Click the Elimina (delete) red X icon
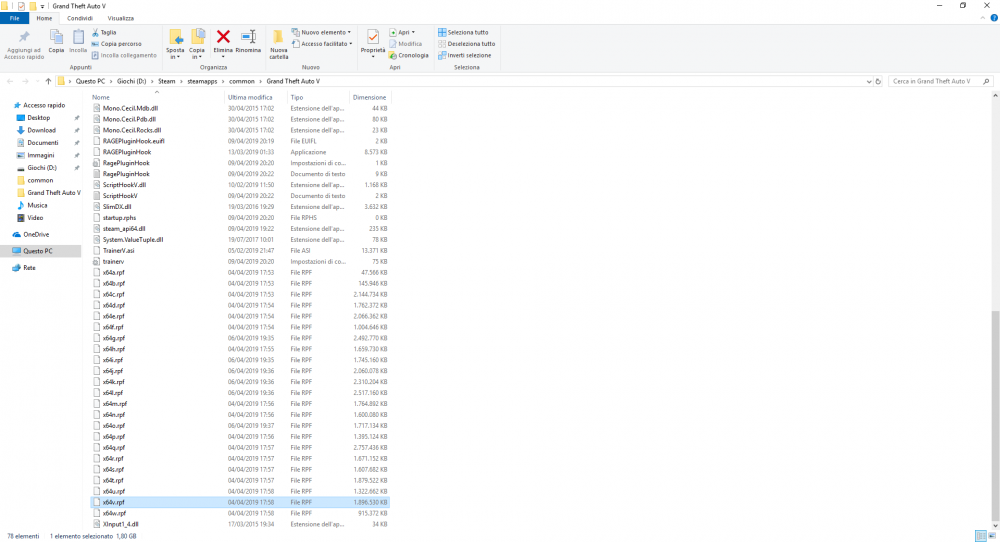 tap(223, 38)
